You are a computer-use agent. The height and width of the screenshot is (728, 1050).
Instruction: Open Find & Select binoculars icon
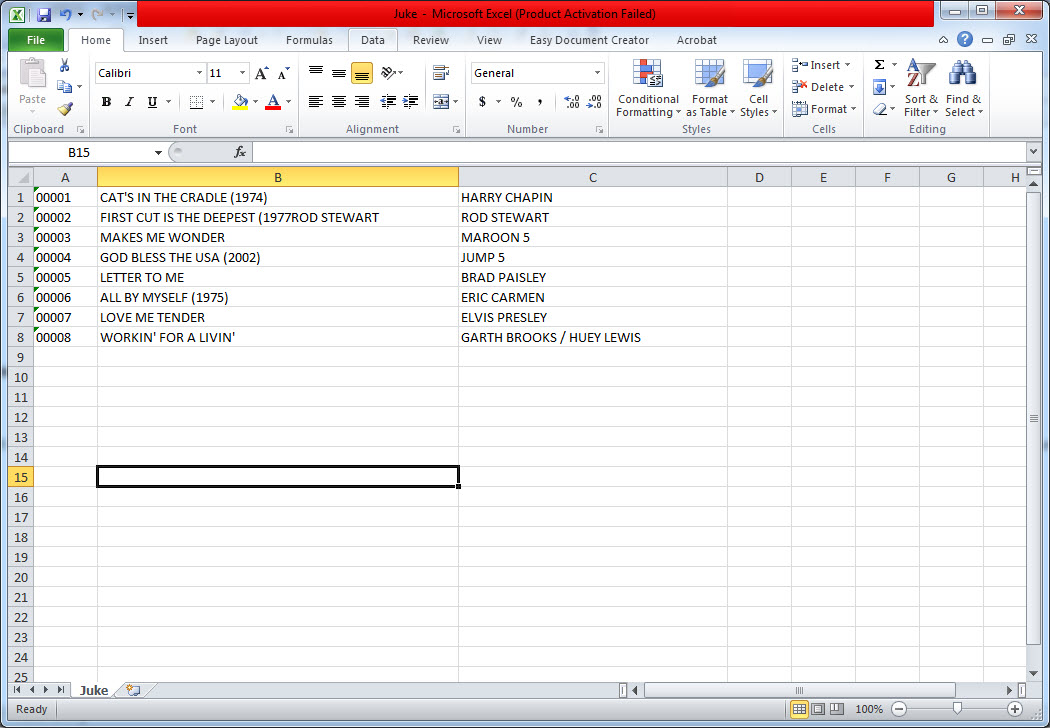pos(963,89)
